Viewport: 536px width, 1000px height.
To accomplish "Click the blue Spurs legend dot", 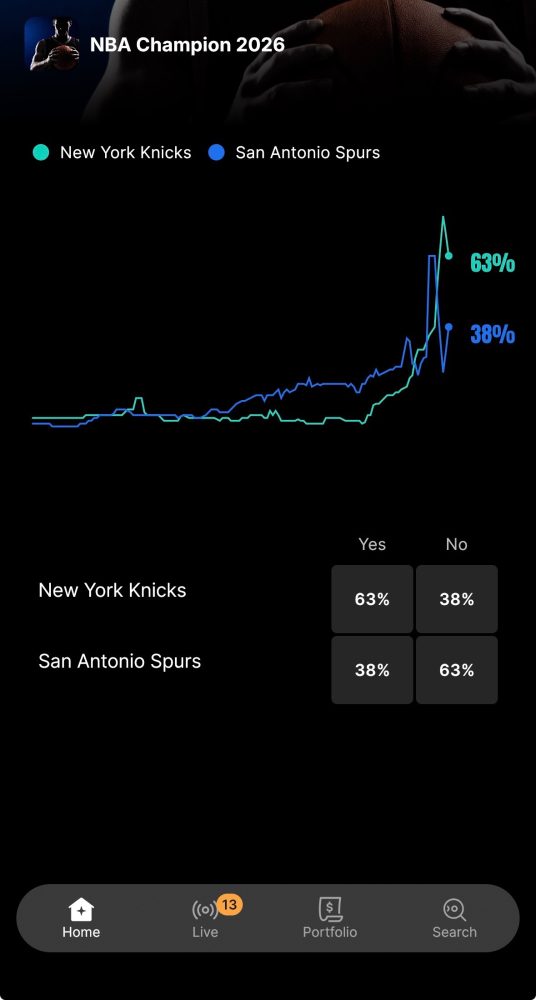I will tap(216, 152).
